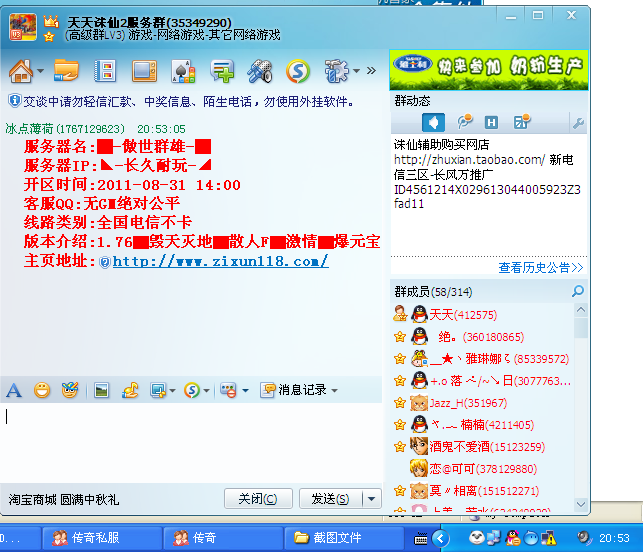The width and height of the screenshot is (643, 552).
Task: Switch to 传奇私服 taskbar window
Action: point(102,537)
